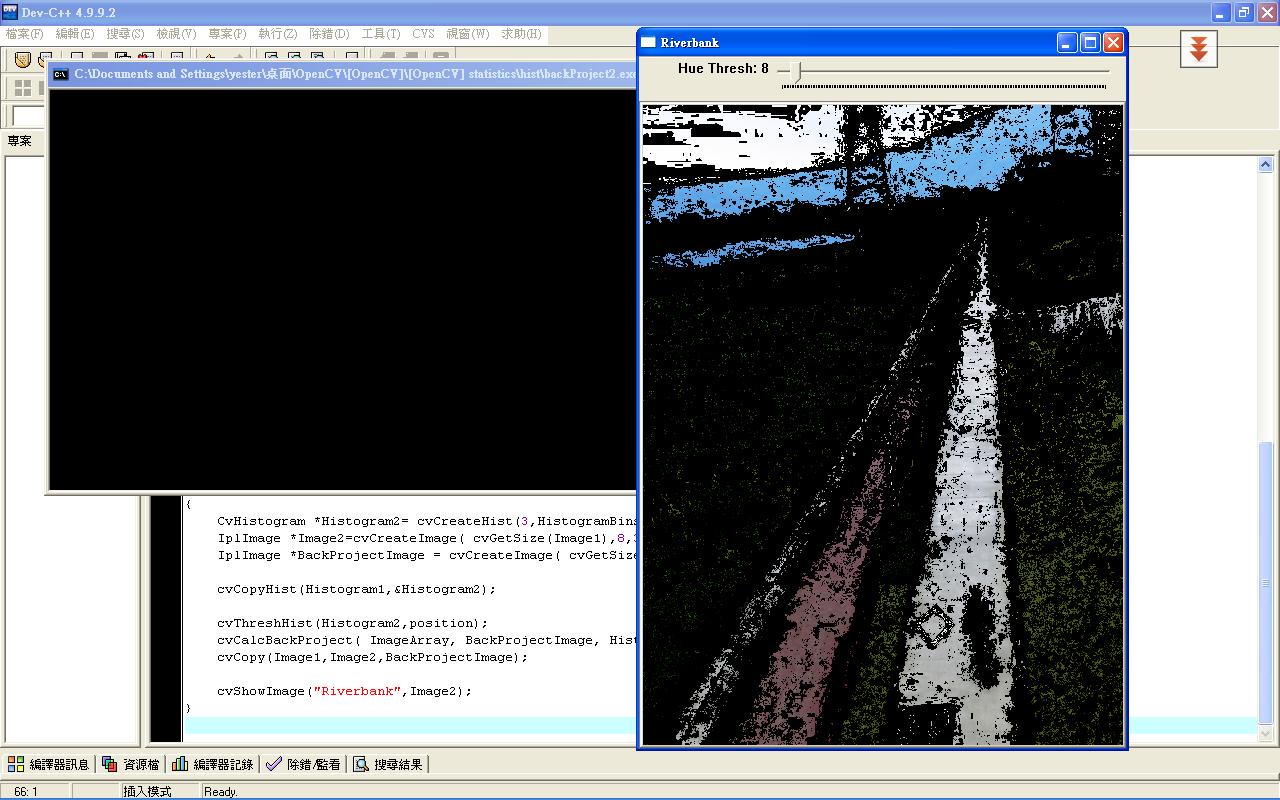Image resolution: width=1280 pixels, height=800 pixels.
Task: Click the Riverbank title bar text
Action: pos(689,42)
